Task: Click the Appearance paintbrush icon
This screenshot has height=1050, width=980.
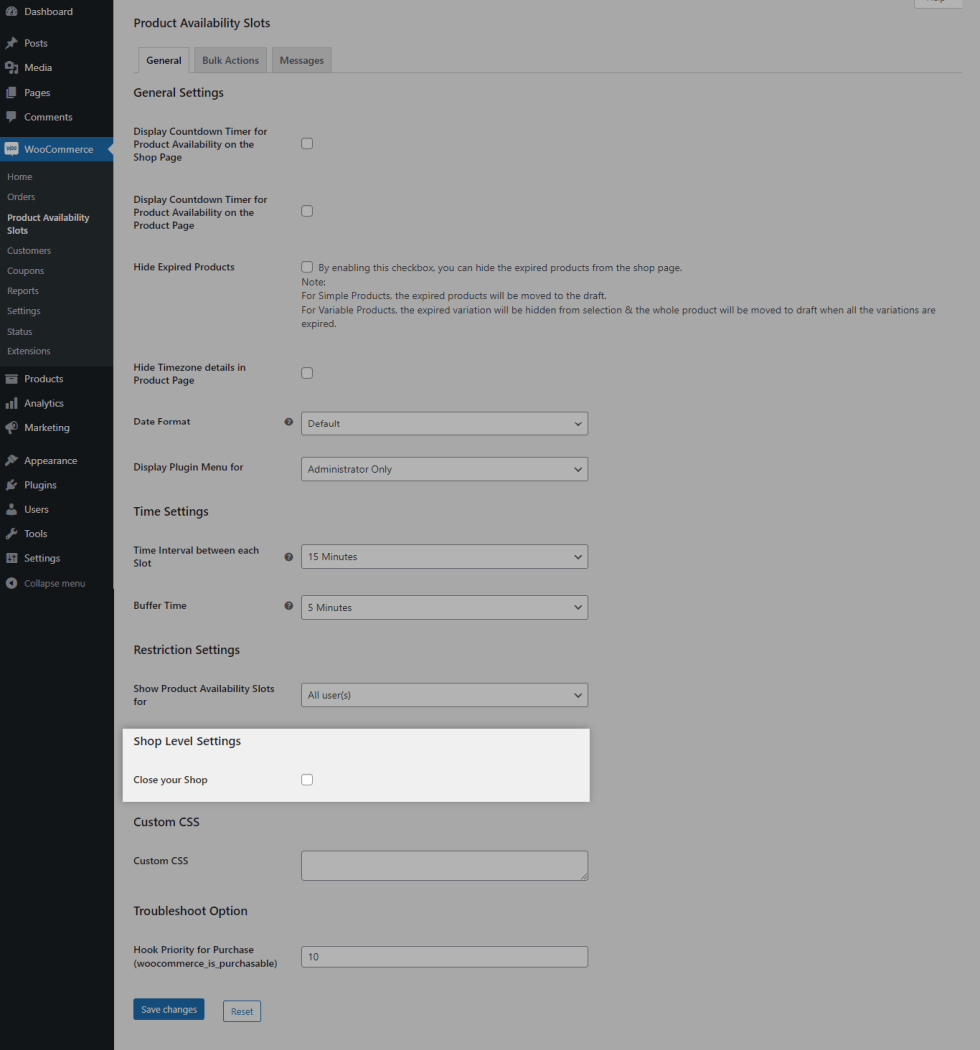Action: [x=12, y=461]
